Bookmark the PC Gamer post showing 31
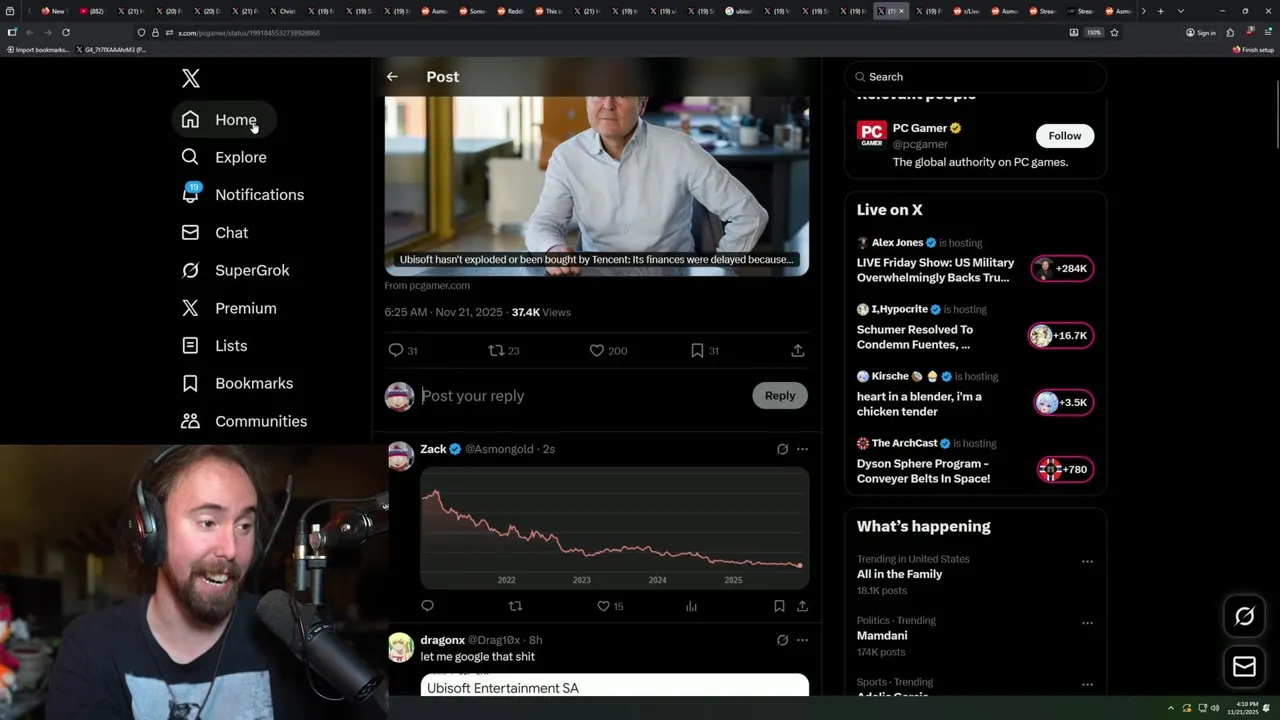Image resolution: width=1280 pixels, height=720 pixels. [x=697, y=350]
